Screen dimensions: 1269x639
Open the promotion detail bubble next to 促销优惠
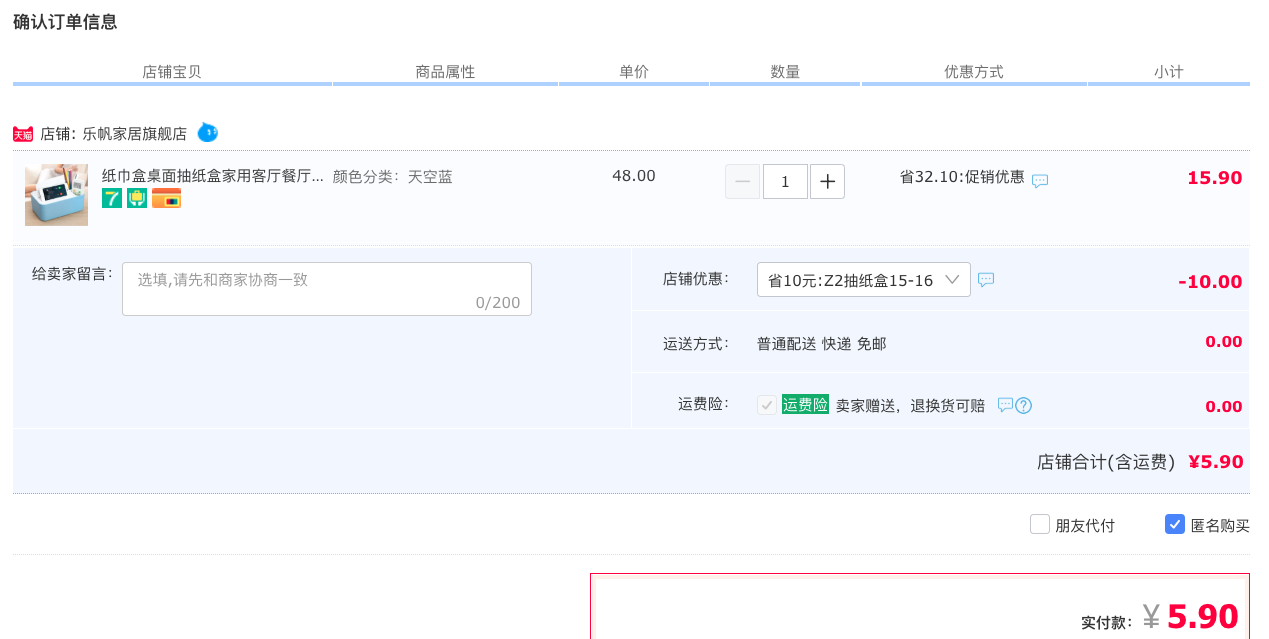point(1040,181)
